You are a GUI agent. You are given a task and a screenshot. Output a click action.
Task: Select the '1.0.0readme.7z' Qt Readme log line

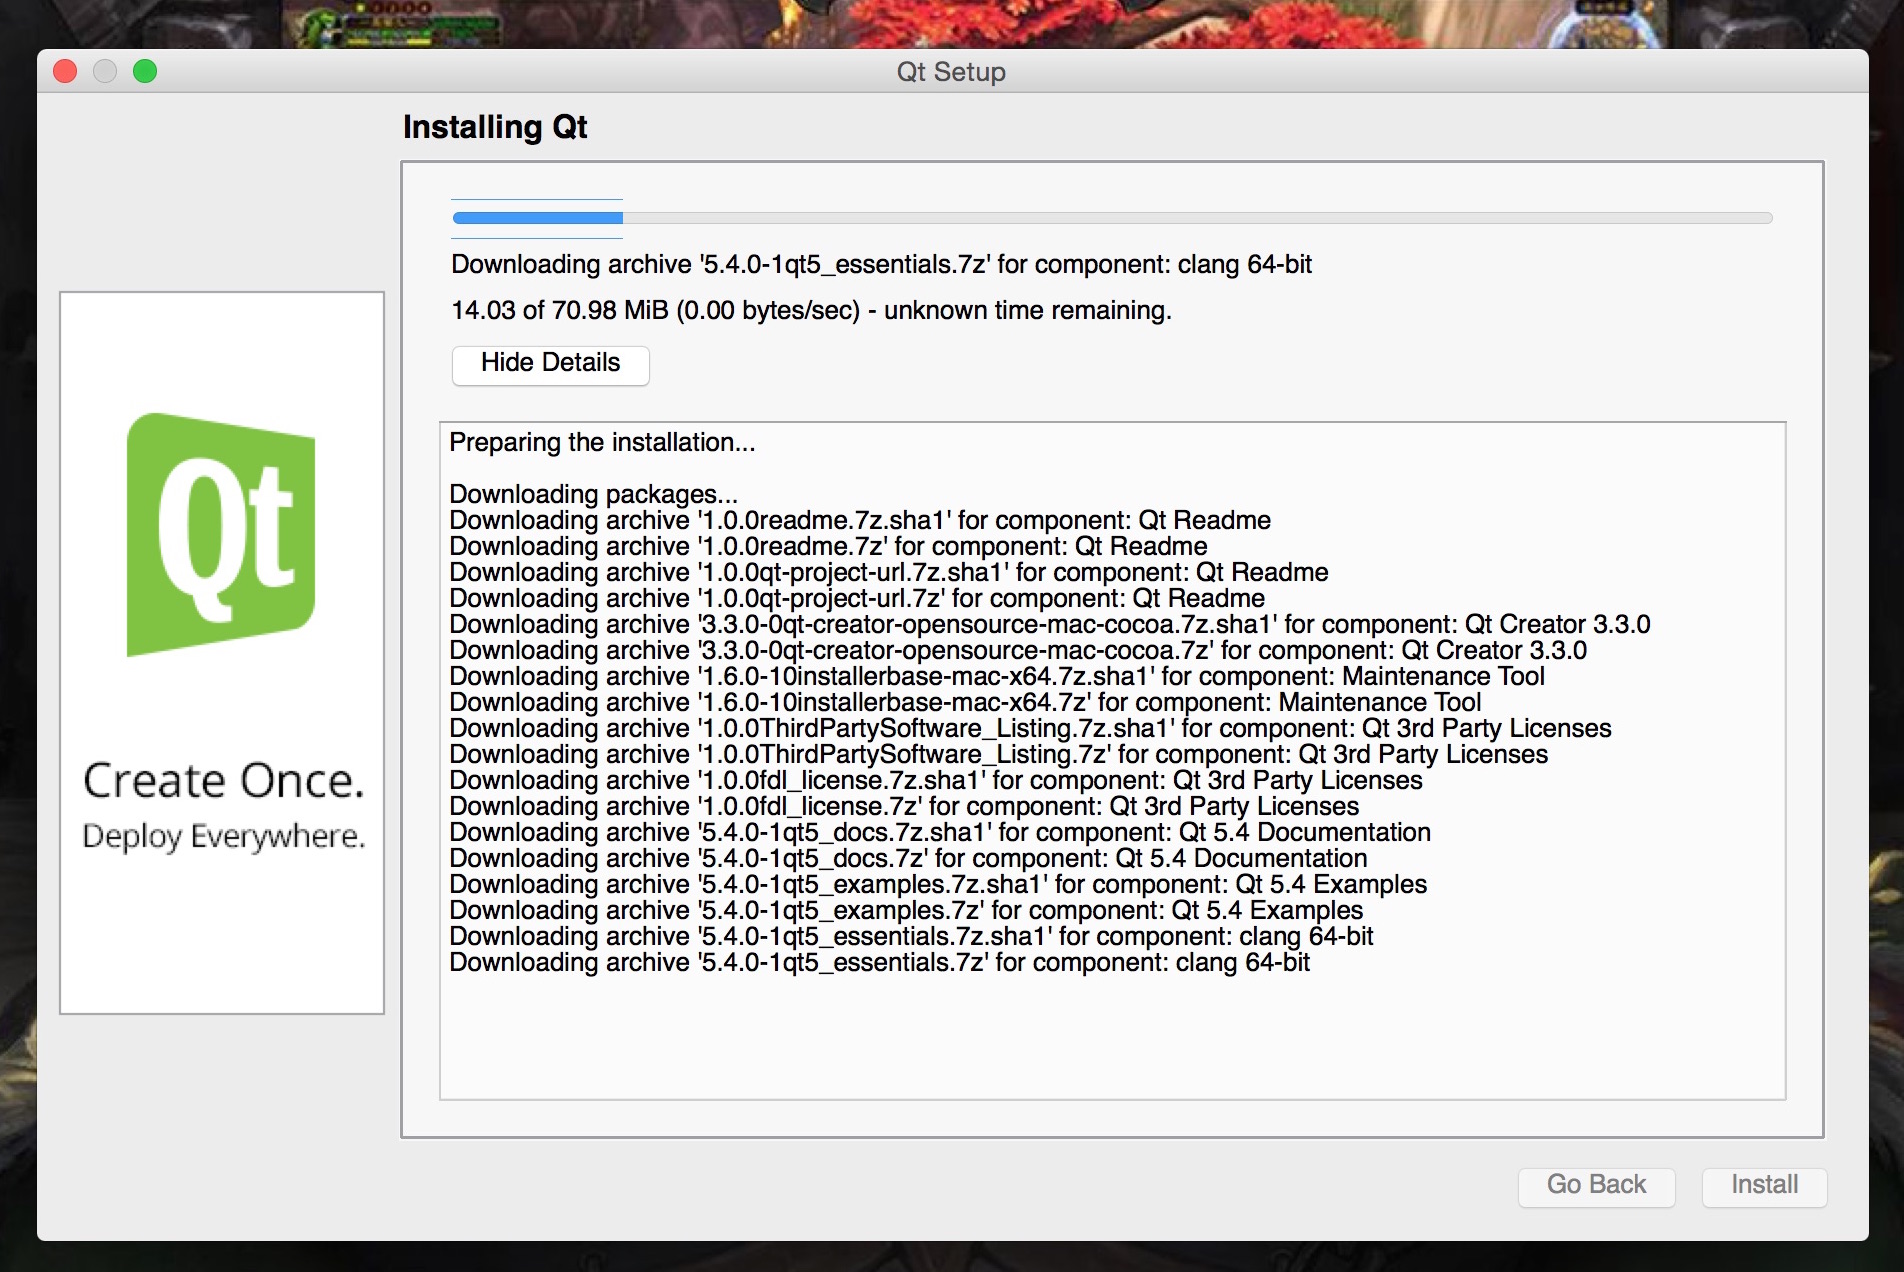pyautogui.click(x=828, y=546)
